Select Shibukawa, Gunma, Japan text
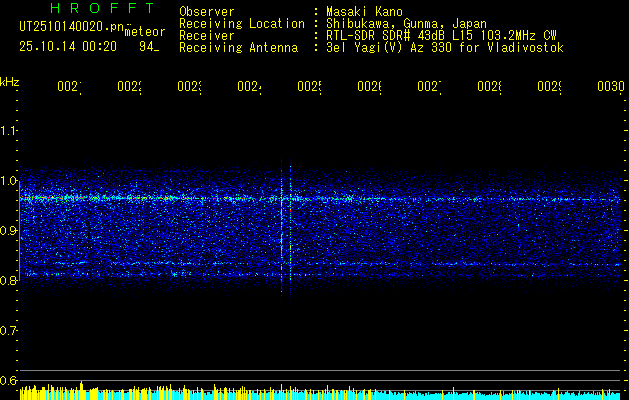 [x=407, y=24]
